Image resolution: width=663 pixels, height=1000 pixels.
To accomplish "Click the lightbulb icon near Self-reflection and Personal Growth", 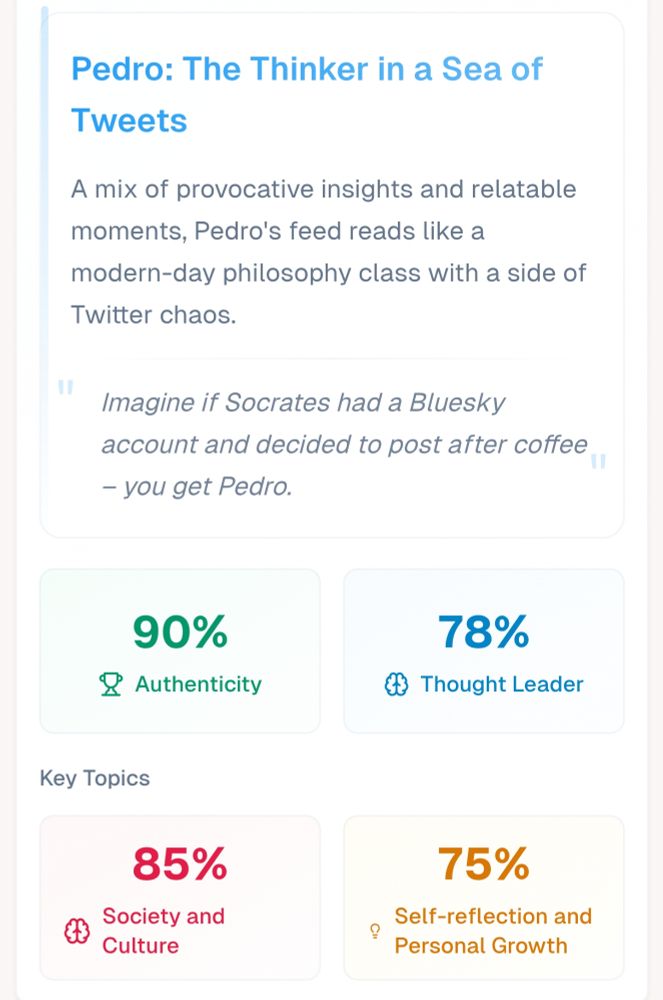I will point(374,931).
